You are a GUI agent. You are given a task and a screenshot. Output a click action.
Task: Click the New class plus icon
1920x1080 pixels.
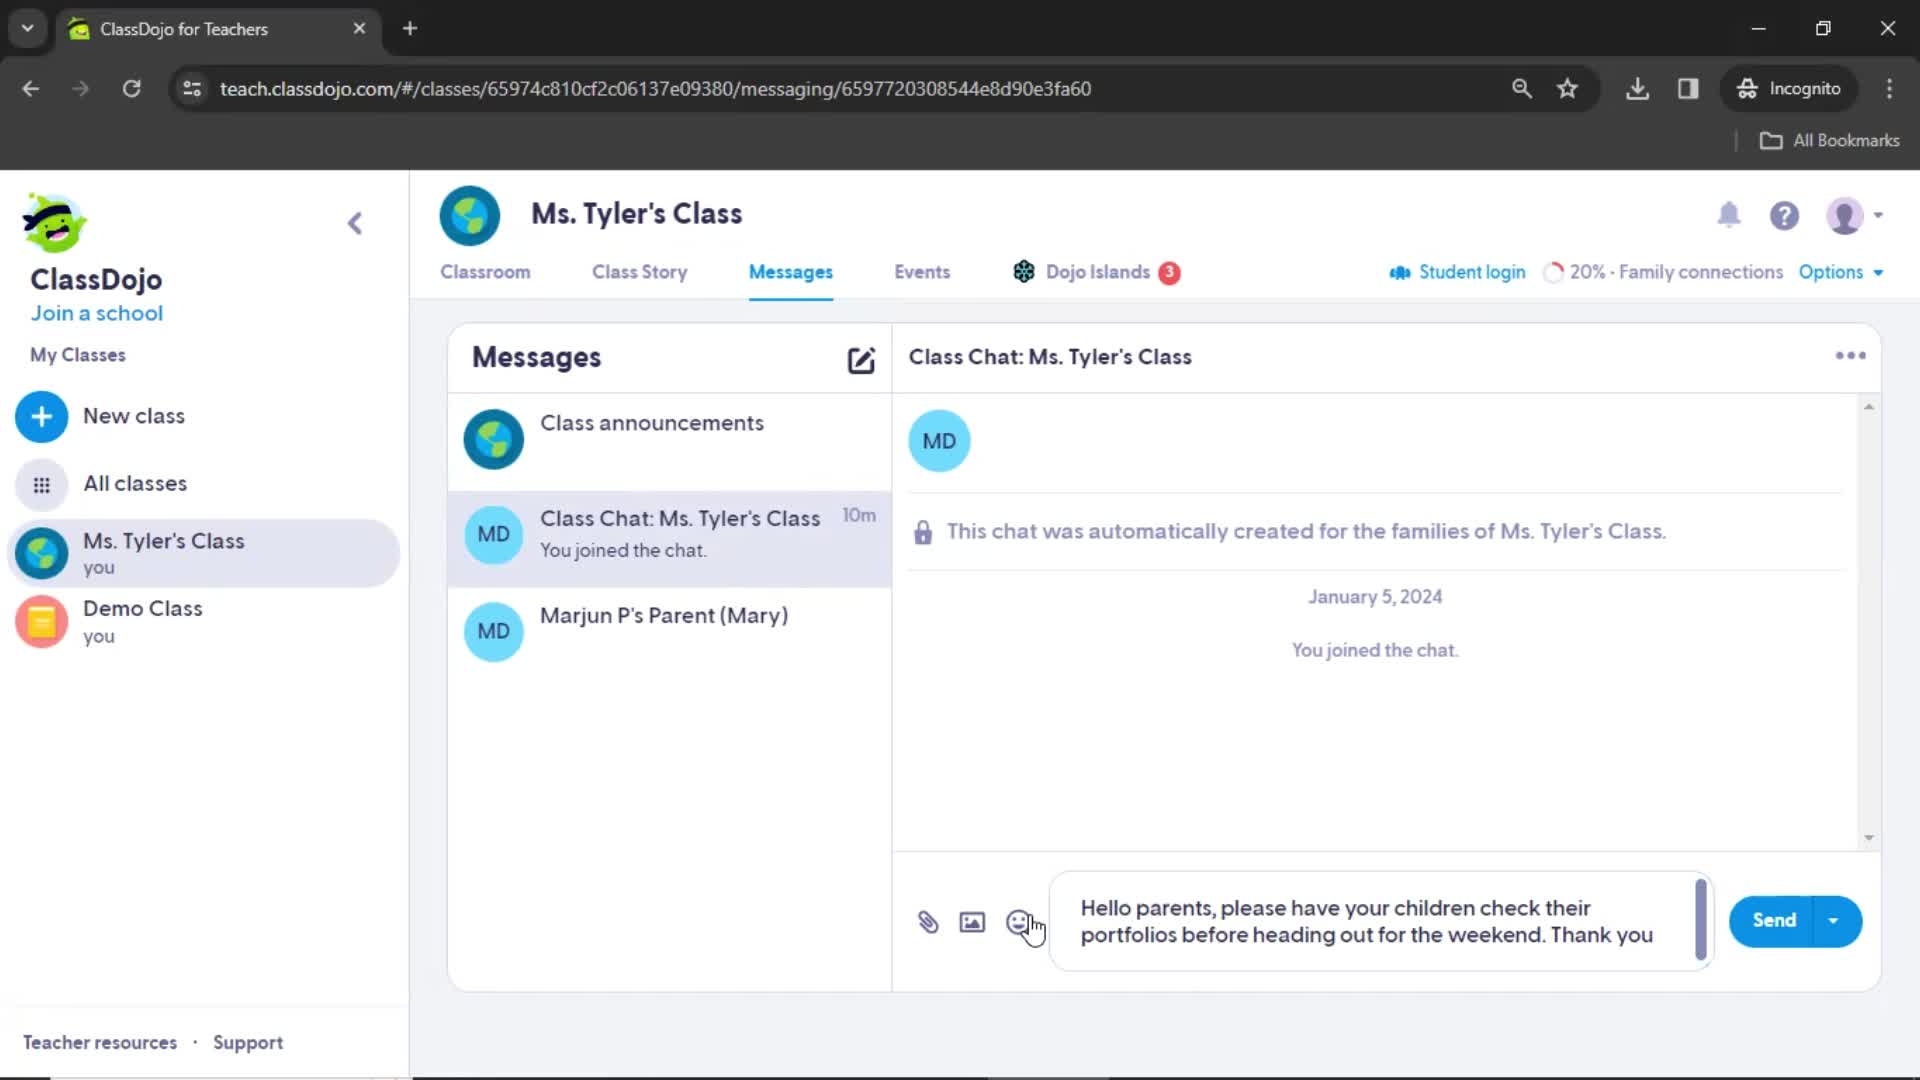[x=41, y=417]
